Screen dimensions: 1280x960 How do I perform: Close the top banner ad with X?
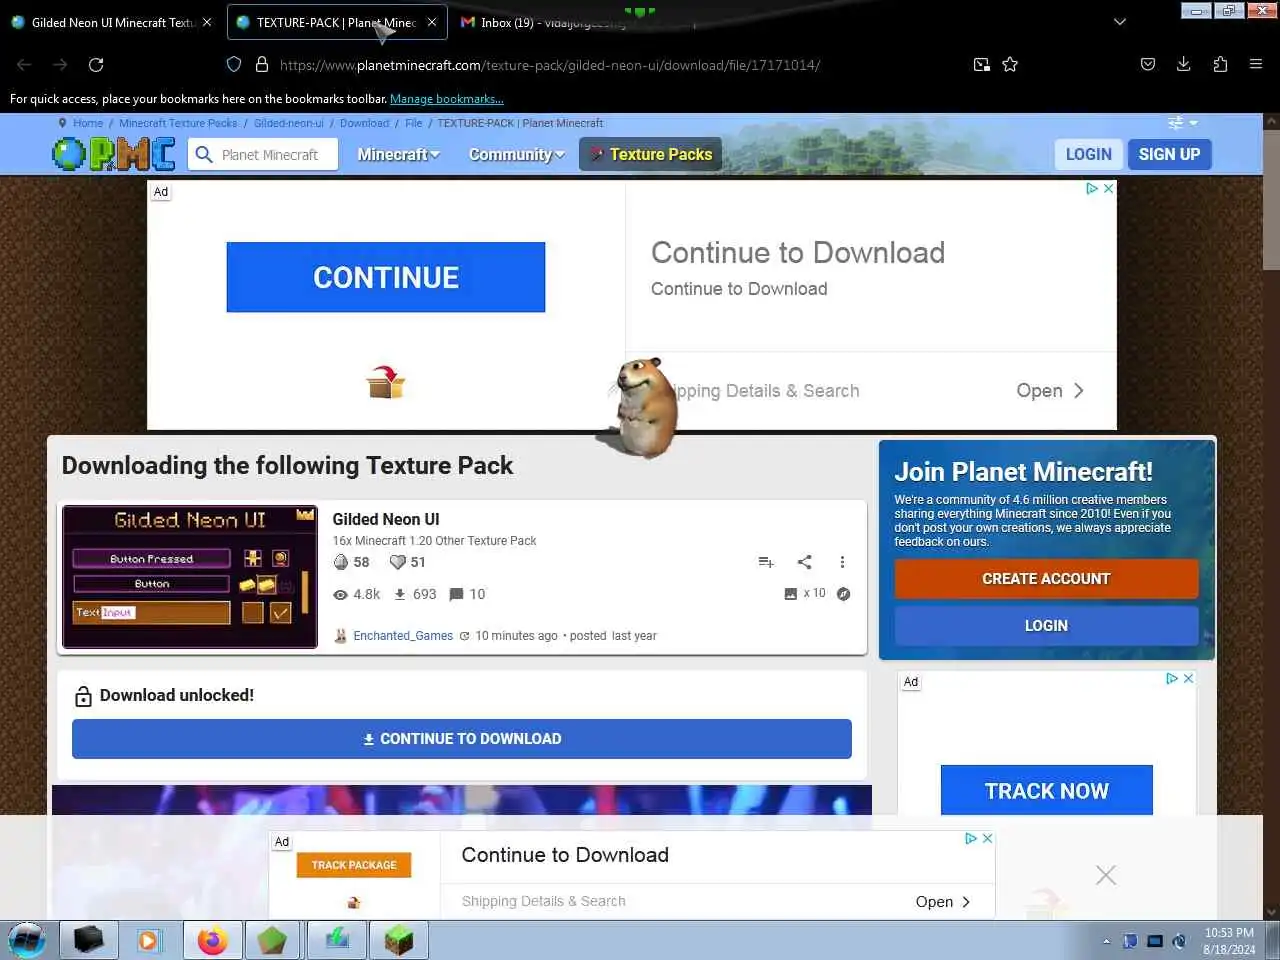click(x=1108, y=188)
